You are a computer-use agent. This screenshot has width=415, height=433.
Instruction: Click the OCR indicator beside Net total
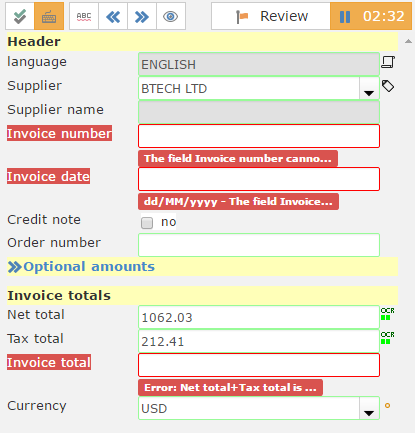[x=388, y=314]
